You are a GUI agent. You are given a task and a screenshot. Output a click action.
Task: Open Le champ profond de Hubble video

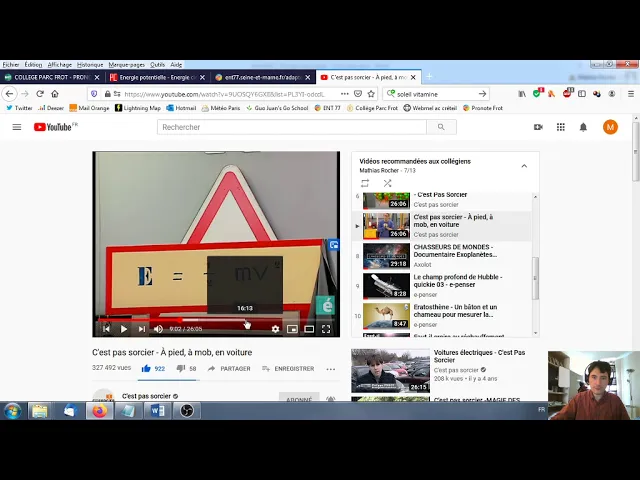pyautogui.click(x=442, y=286)
